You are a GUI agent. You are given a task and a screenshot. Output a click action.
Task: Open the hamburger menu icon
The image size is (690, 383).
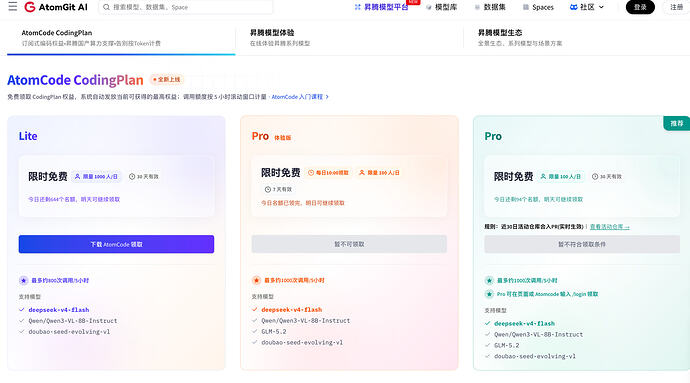13,7
